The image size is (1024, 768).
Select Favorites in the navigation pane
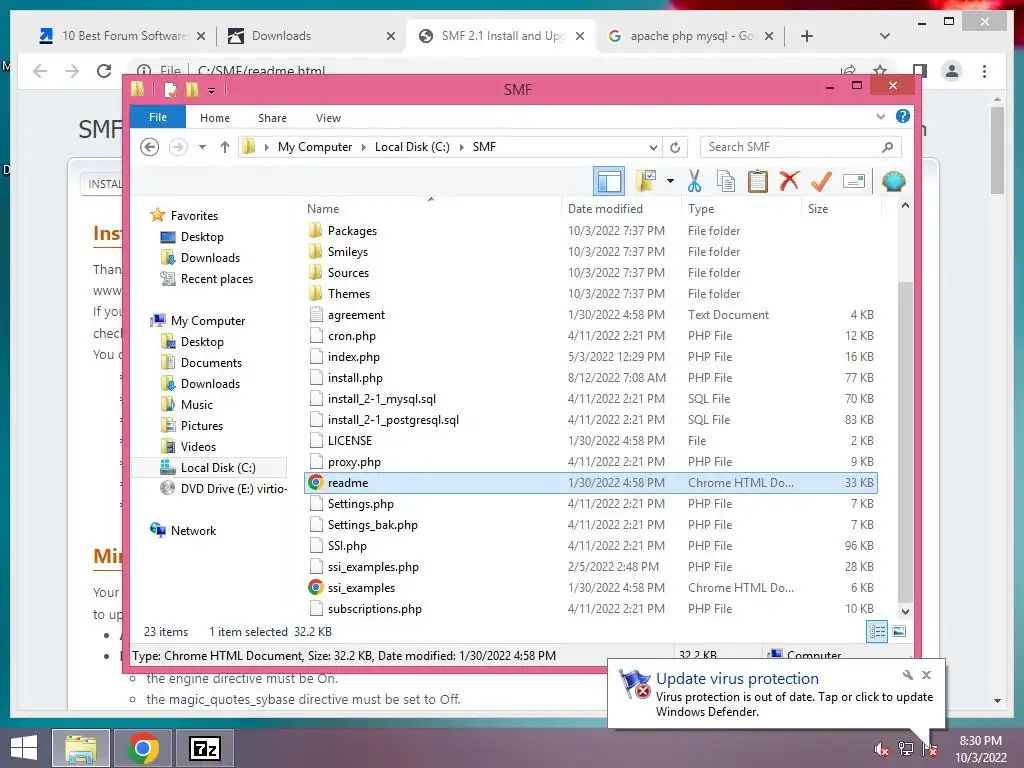[194, 216]
